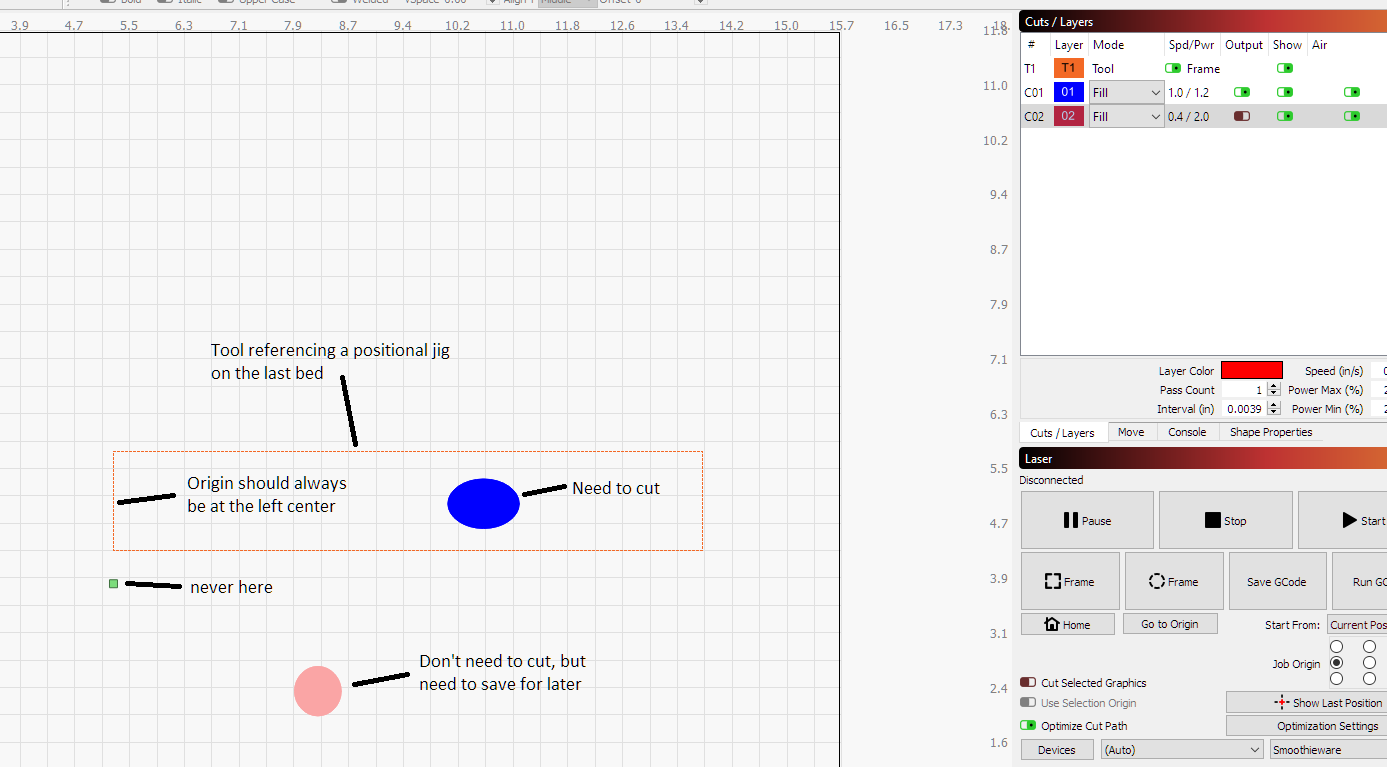Select the orange T1 tool layer swatch
The image size is (1387, 767).
(x=1069, y=68)
